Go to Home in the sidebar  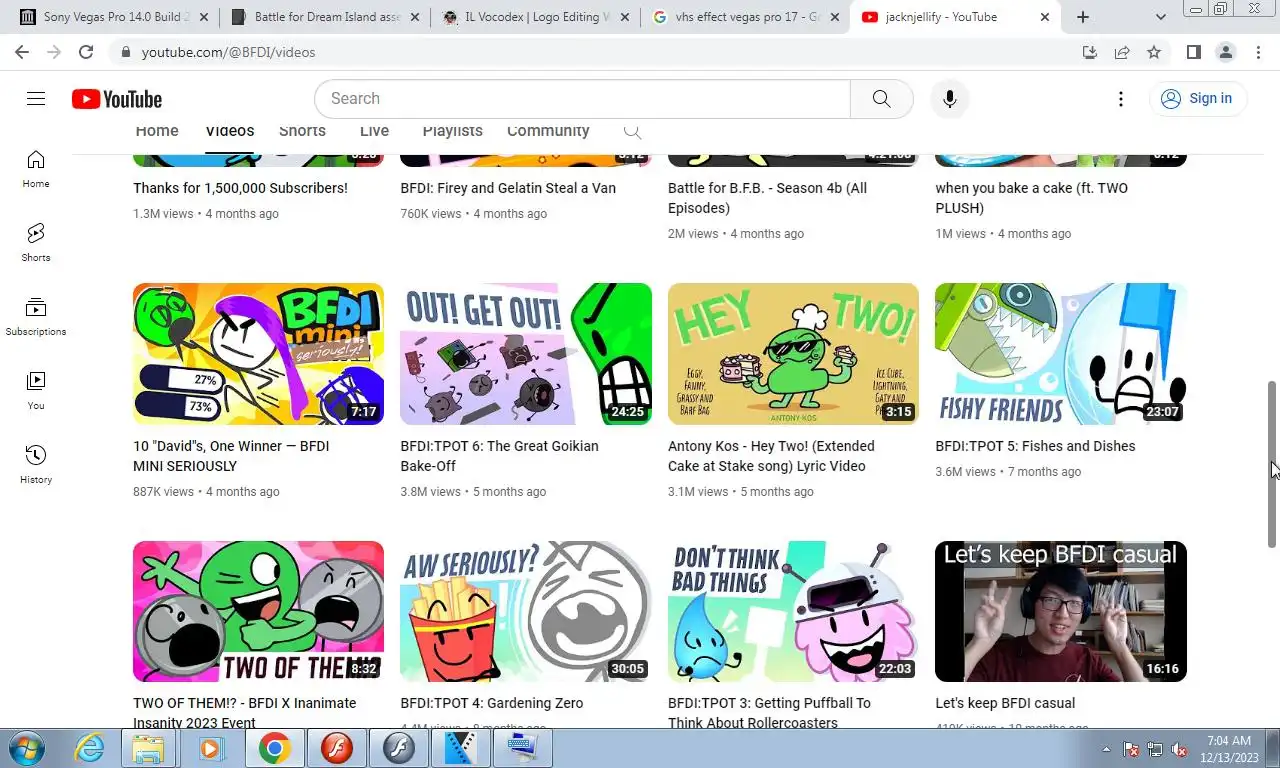click(36, 169)
